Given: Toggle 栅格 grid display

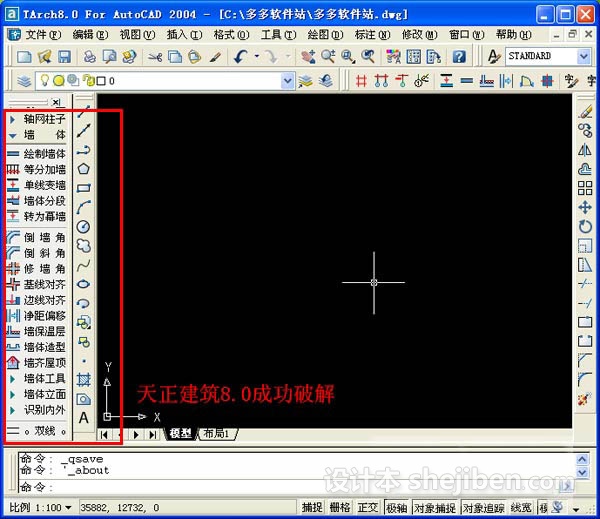Looking at the screenshot, I should click(340, 508).
